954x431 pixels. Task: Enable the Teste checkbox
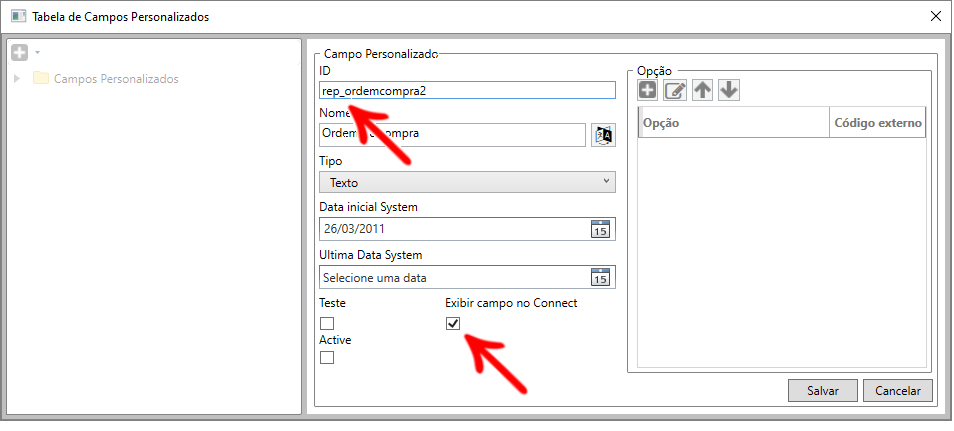pos(327,323)
